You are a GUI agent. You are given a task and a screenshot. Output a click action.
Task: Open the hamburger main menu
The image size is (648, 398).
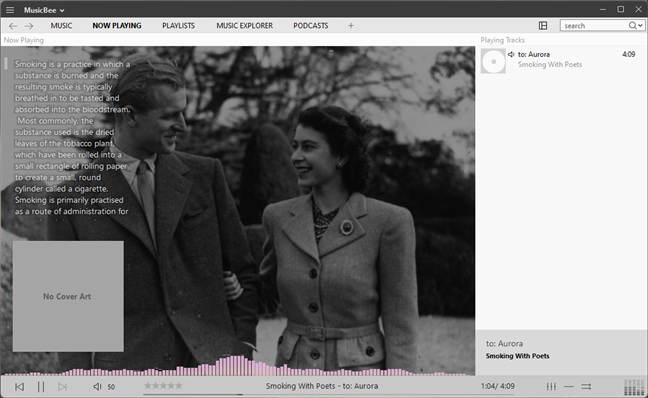(10, 10)
